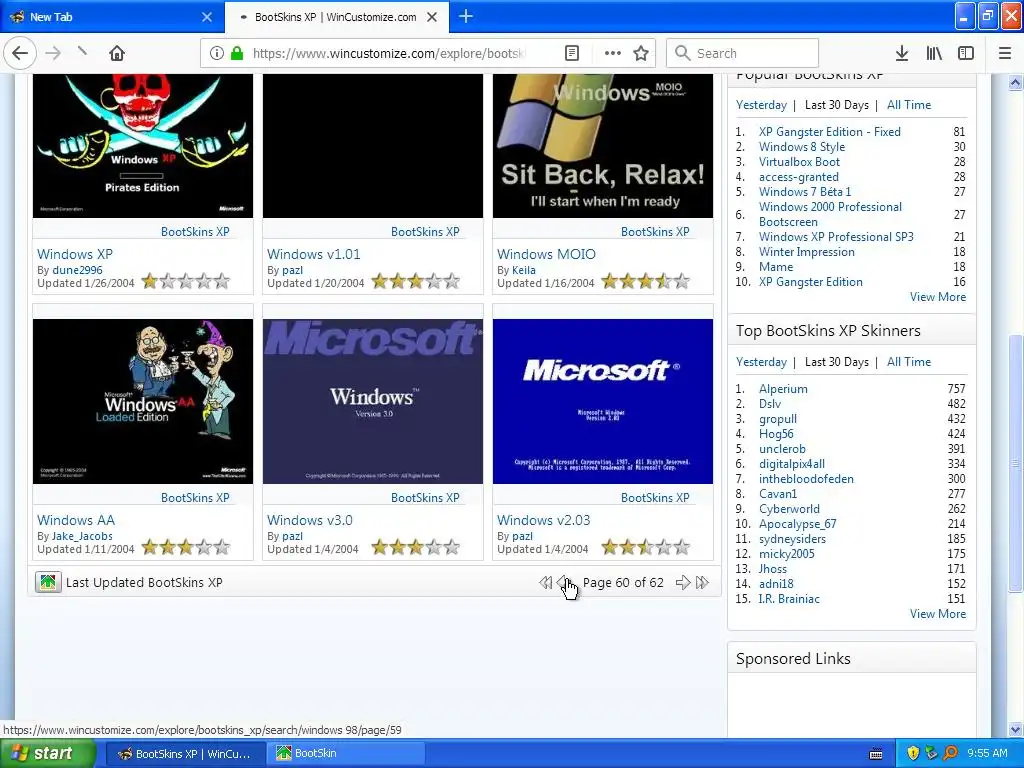Viewport: 1024px width, 768px height.
Task: Select Yesterday tab in Top Skinners
Action: tap(761, 361)
